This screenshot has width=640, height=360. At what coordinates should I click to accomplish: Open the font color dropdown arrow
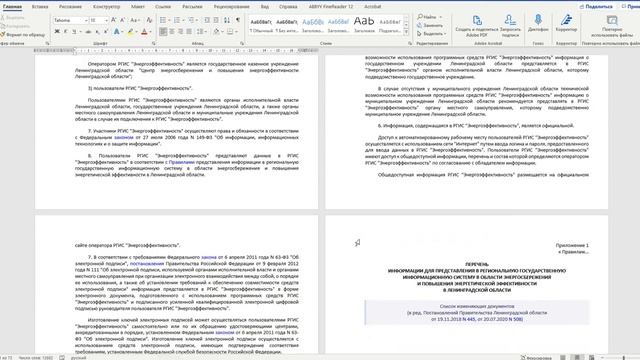pos(151,31)
